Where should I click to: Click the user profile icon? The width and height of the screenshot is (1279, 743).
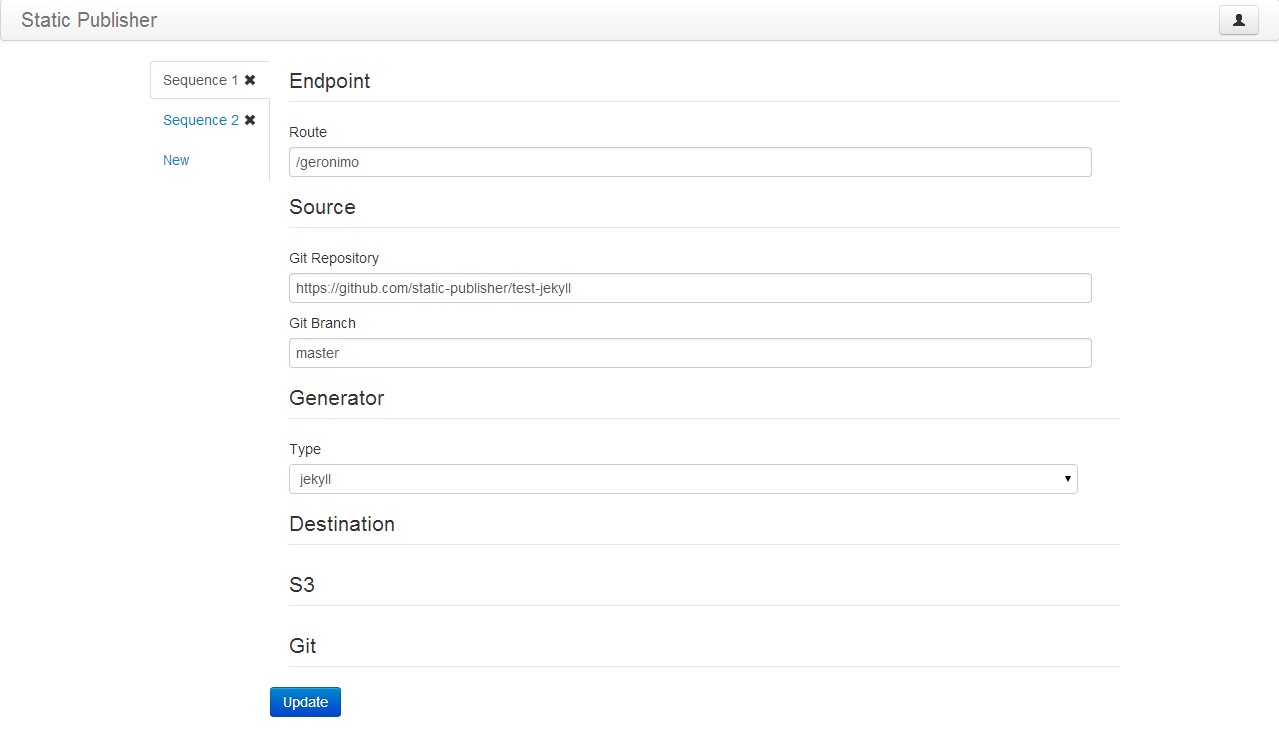point(1237,20)
